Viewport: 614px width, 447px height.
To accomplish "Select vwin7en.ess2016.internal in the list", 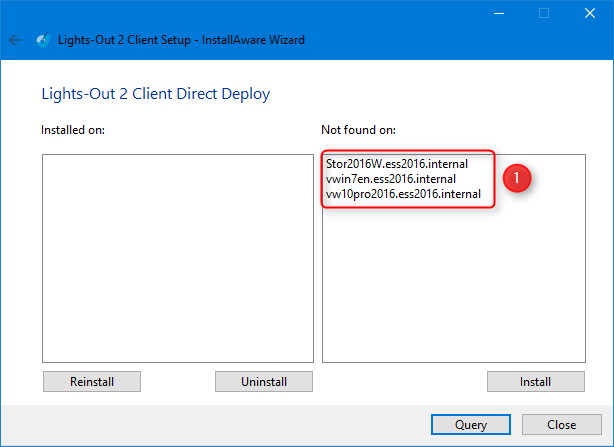I will tap(391, 179).
